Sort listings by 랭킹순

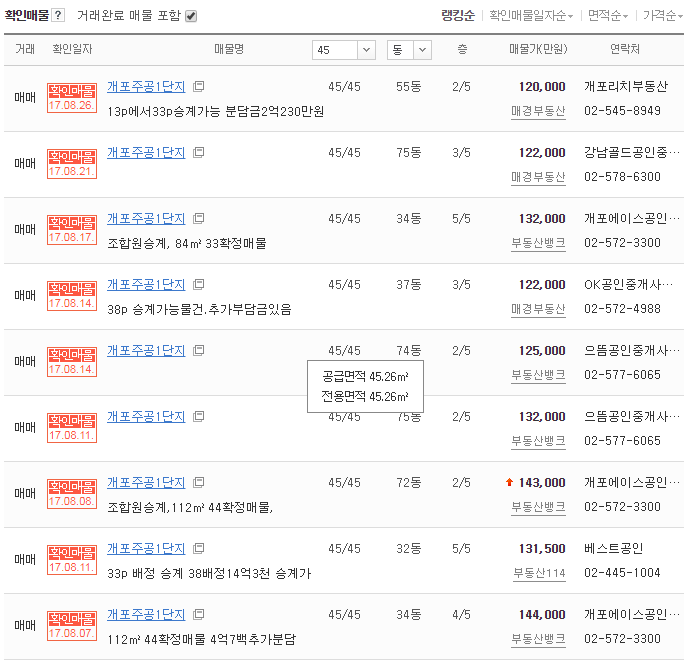tap(458, 16)
